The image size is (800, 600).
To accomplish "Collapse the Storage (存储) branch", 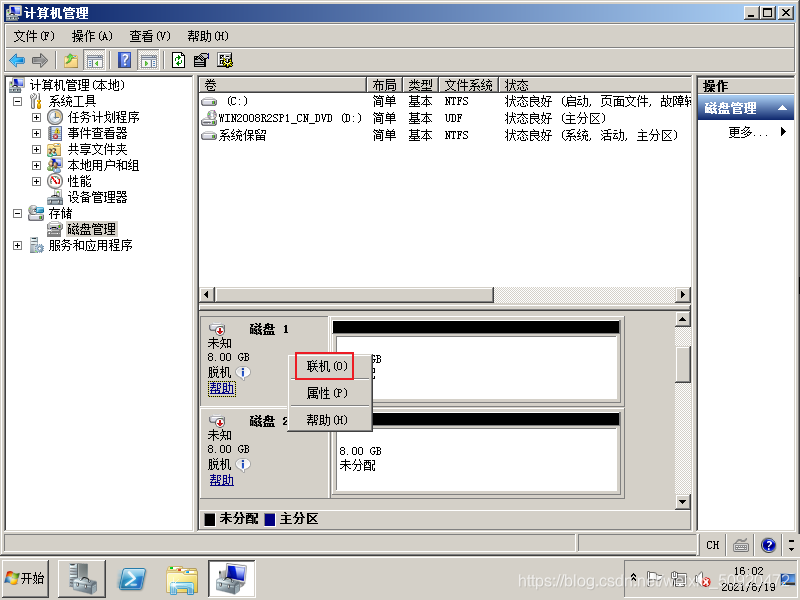I will tap(17, 213).
